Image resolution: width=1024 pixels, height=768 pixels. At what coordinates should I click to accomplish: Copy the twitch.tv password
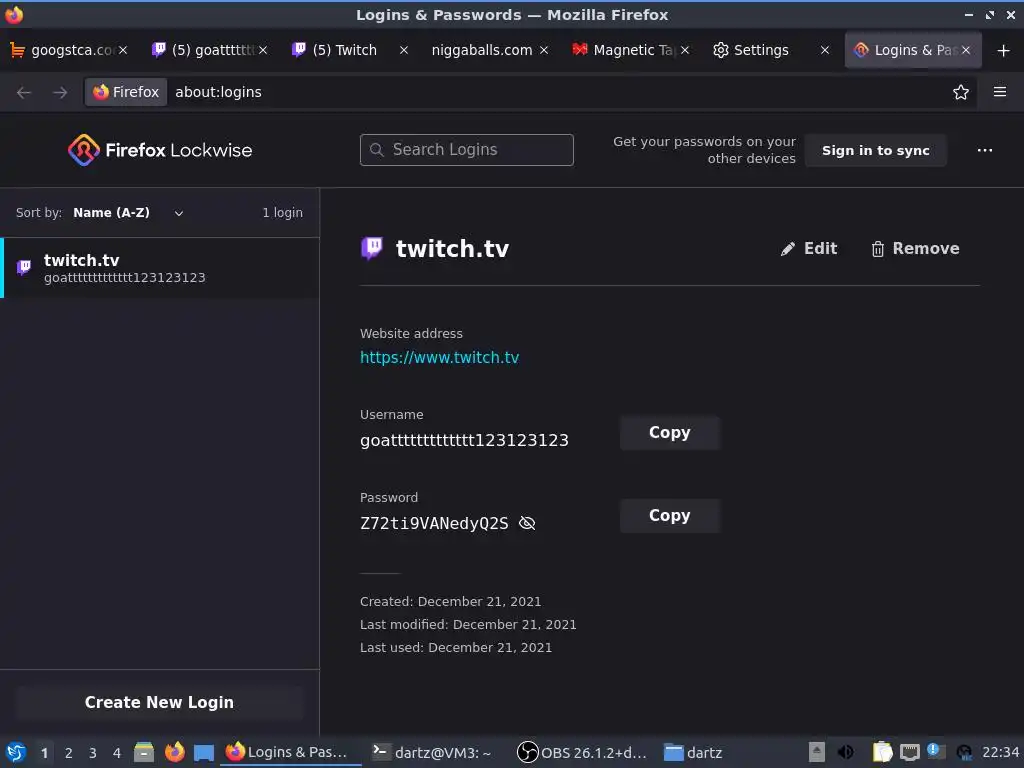669,516
